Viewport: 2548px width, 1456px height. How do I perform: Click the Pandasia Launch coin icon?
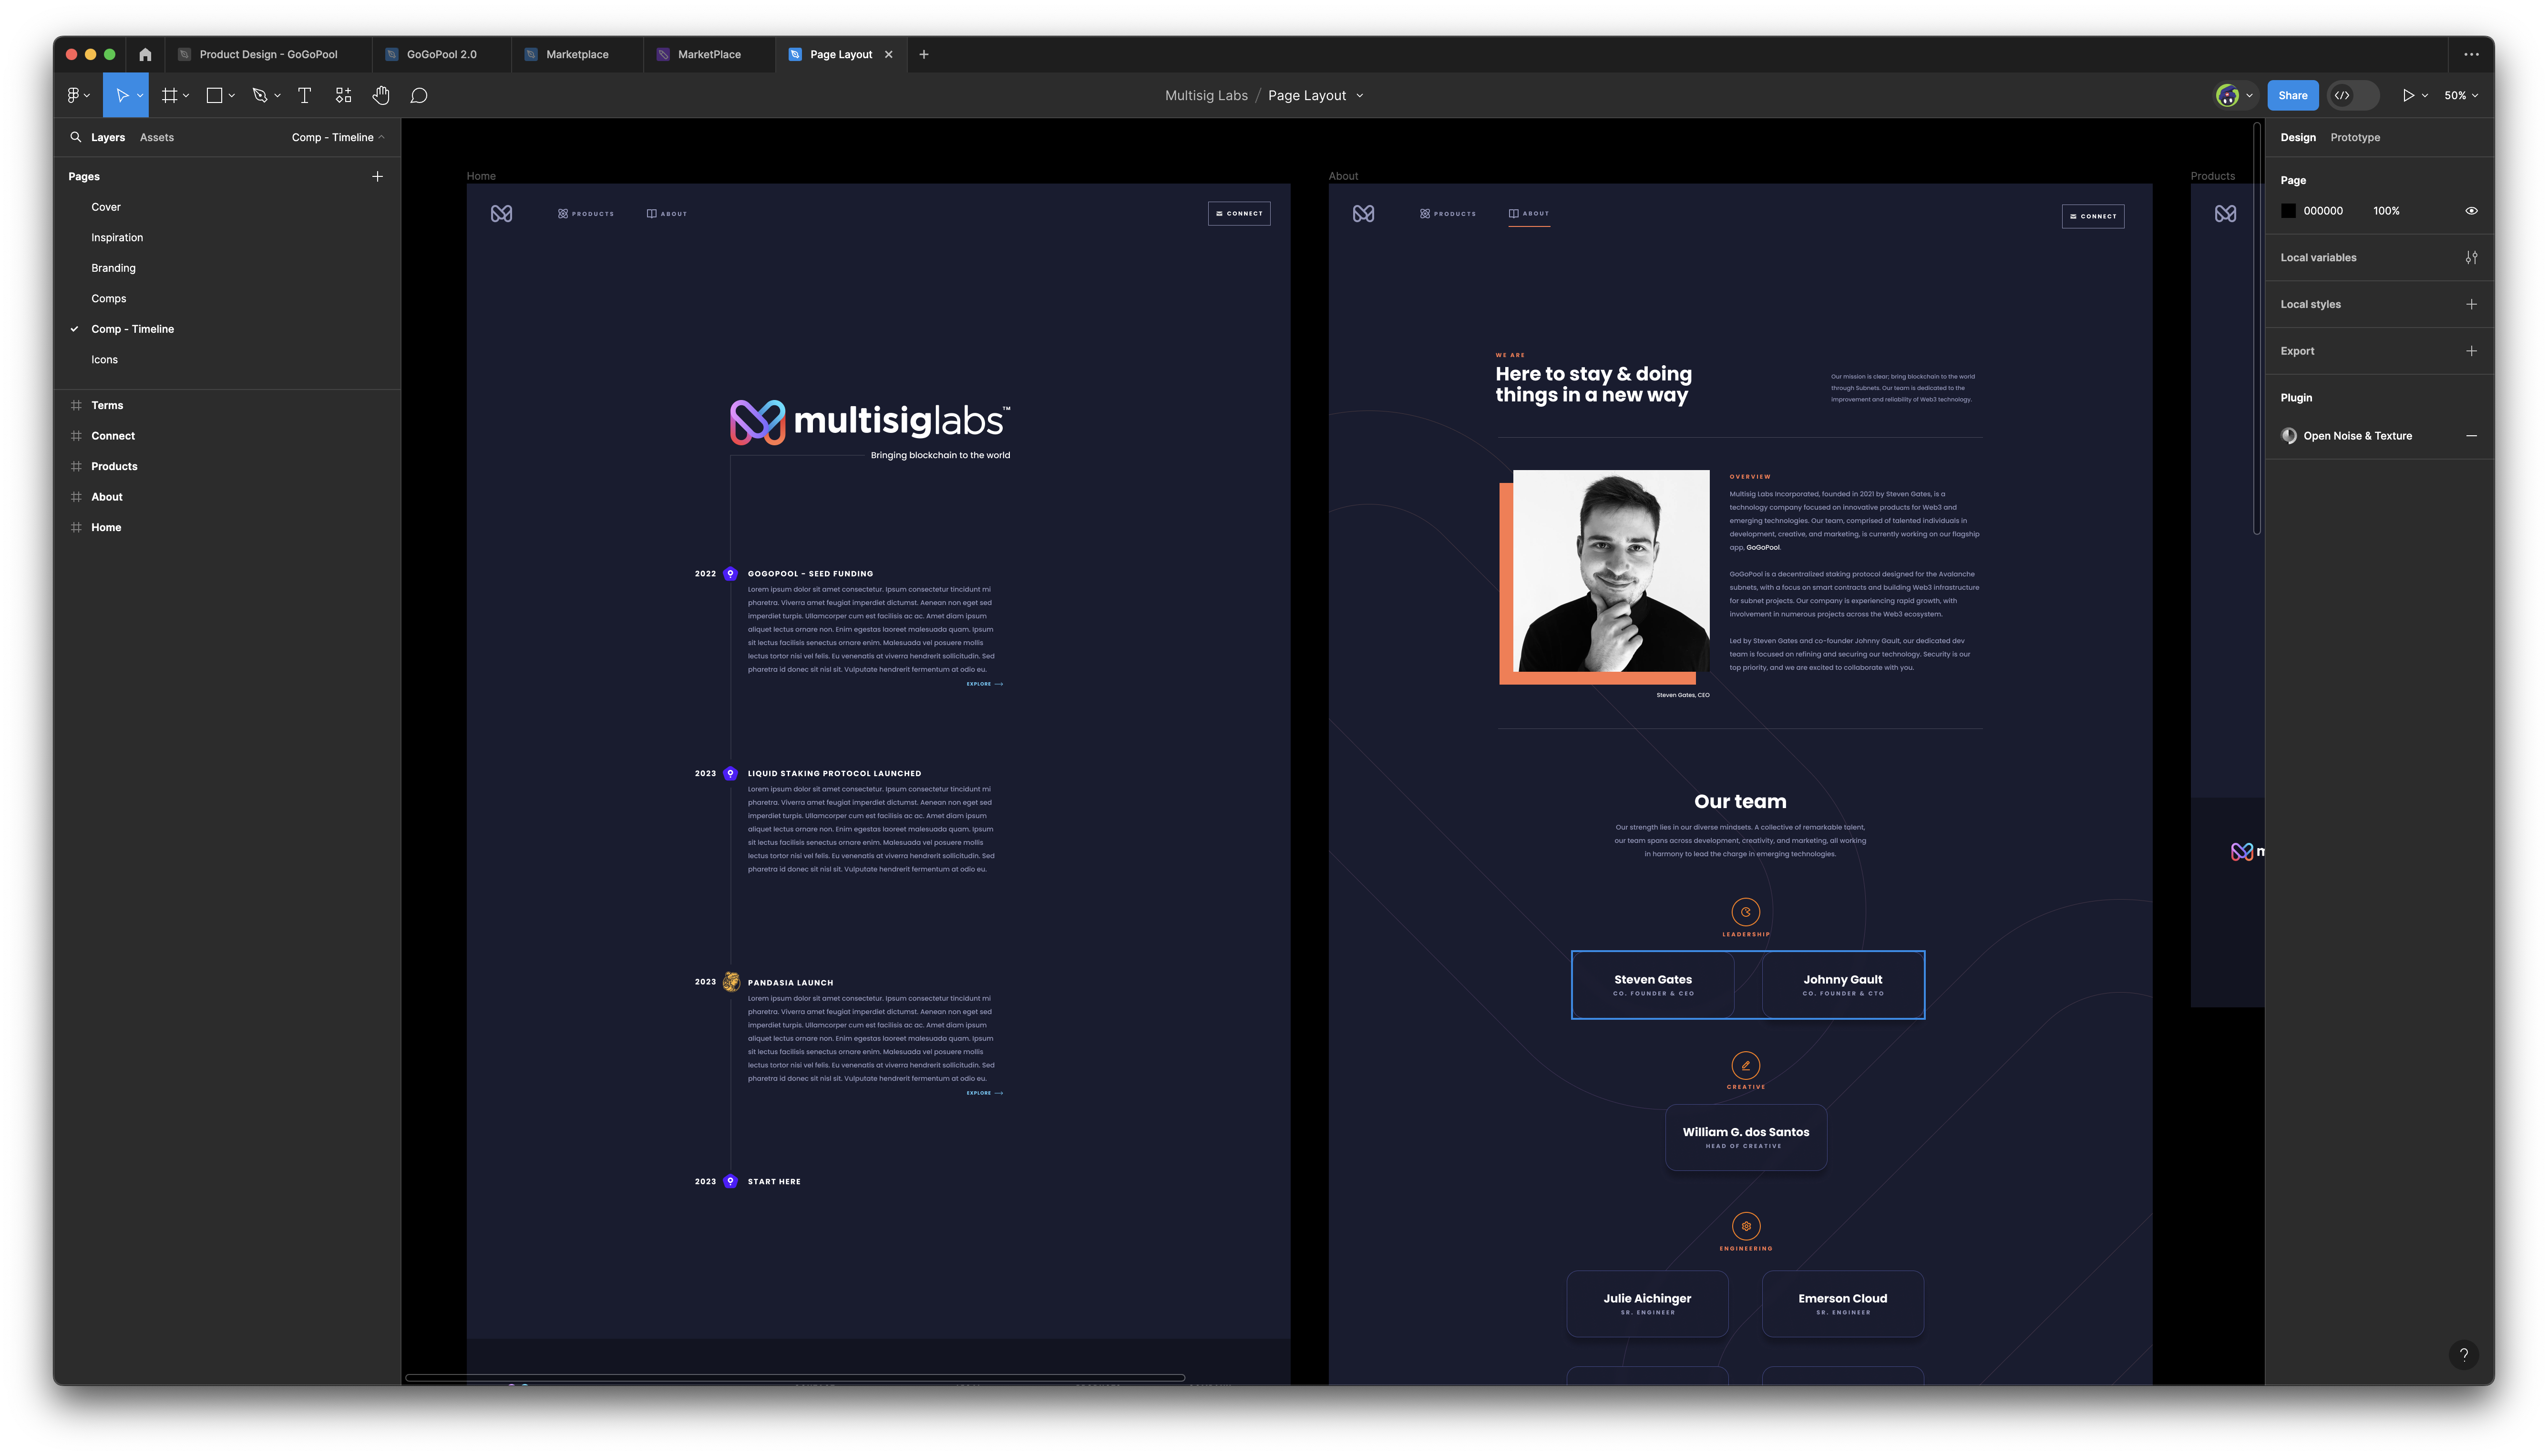pyautogui.click(x=731, y=982)
